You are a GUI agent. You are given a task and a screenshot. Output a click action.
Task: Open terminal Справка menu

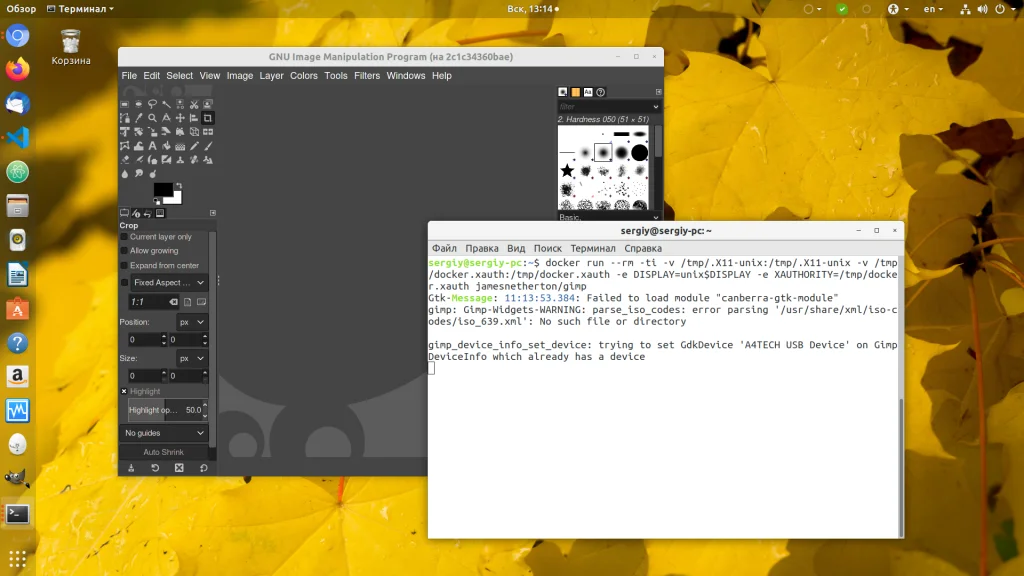(643, 248)
